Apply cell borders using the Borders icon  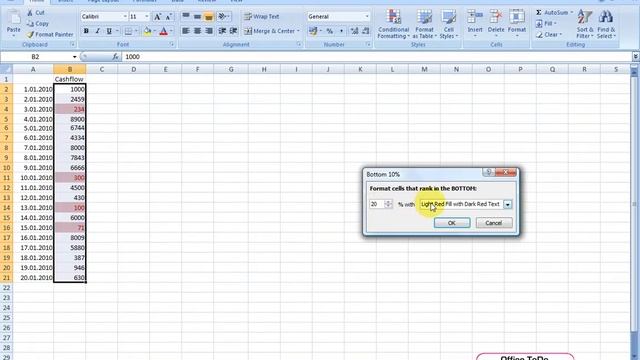[x=128, y=31]
